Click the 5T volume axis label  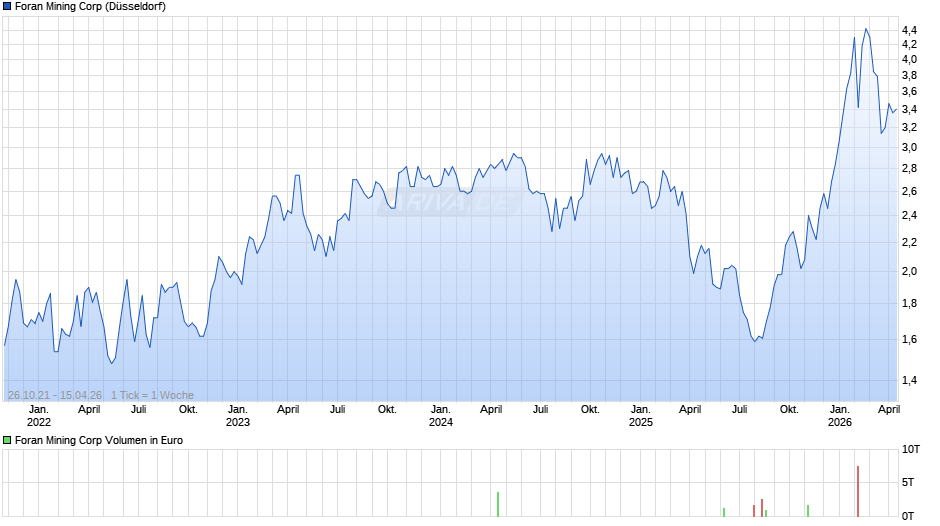point(908,482)
